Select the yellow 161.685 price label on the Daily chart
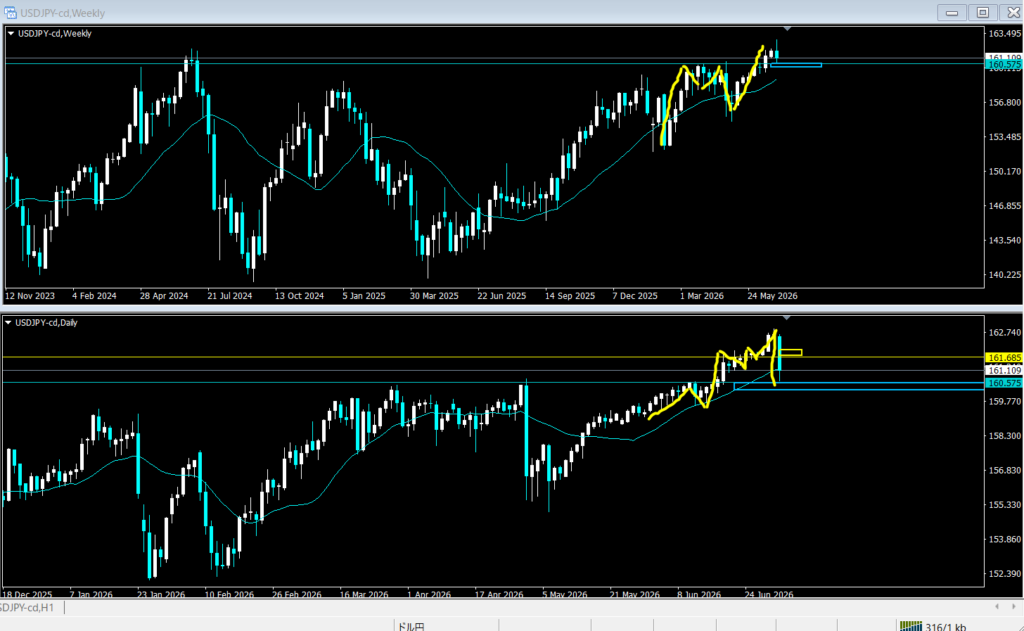Screen dimensions: 1024x631 [x=1004, y=357]
